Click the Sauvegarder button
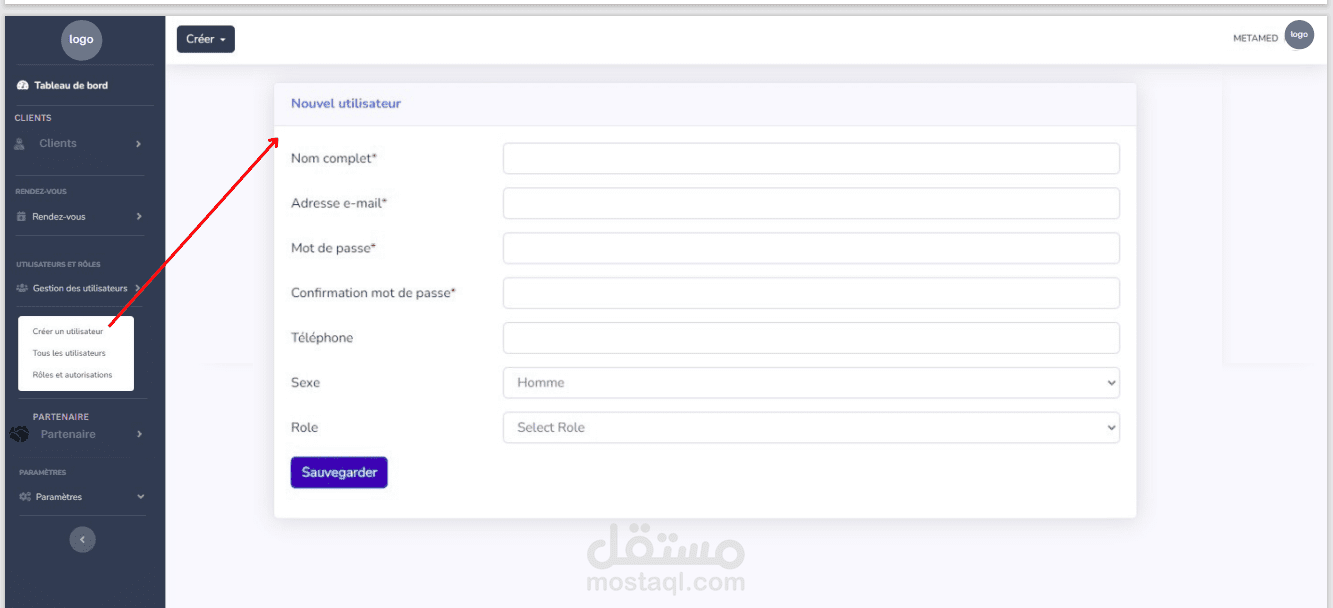Image resolution: width=1333 pixels, height=608 pixels. coord(339,473)
